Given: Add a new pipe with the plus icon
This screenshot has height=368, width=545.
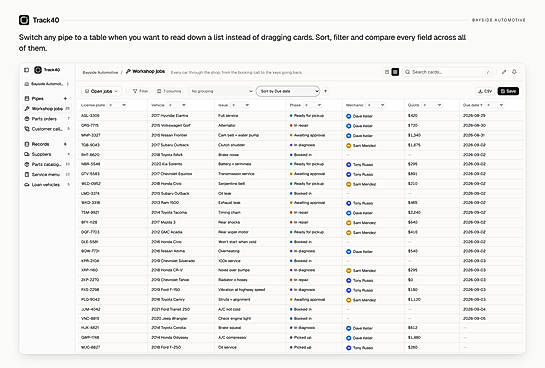Looking at the screenshot, I should [x=65, y=99].
